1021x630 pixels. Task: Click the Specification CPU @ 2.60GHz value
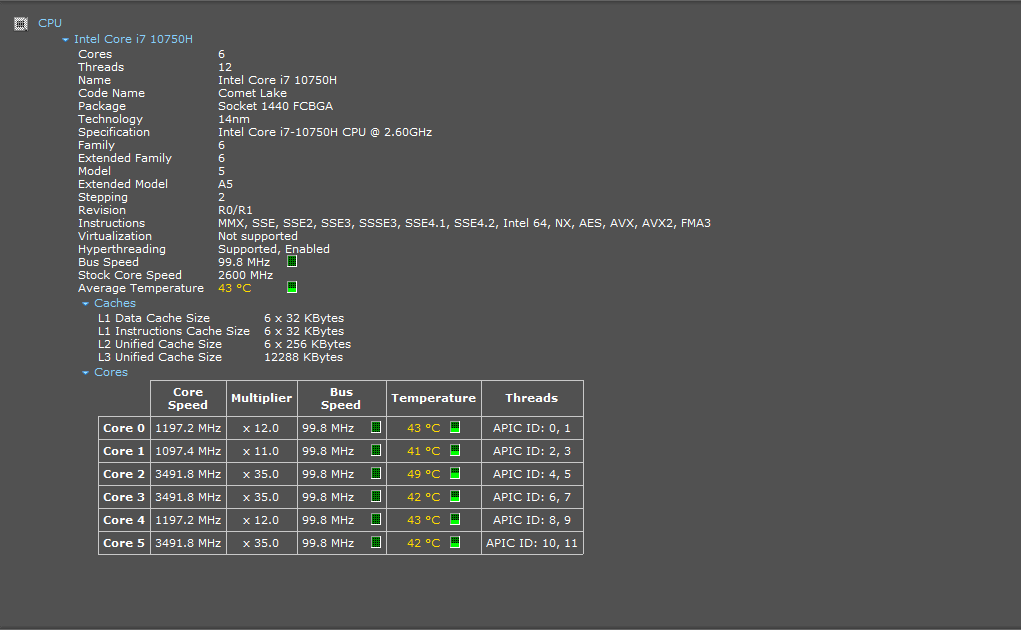click(x=325, y=132)
